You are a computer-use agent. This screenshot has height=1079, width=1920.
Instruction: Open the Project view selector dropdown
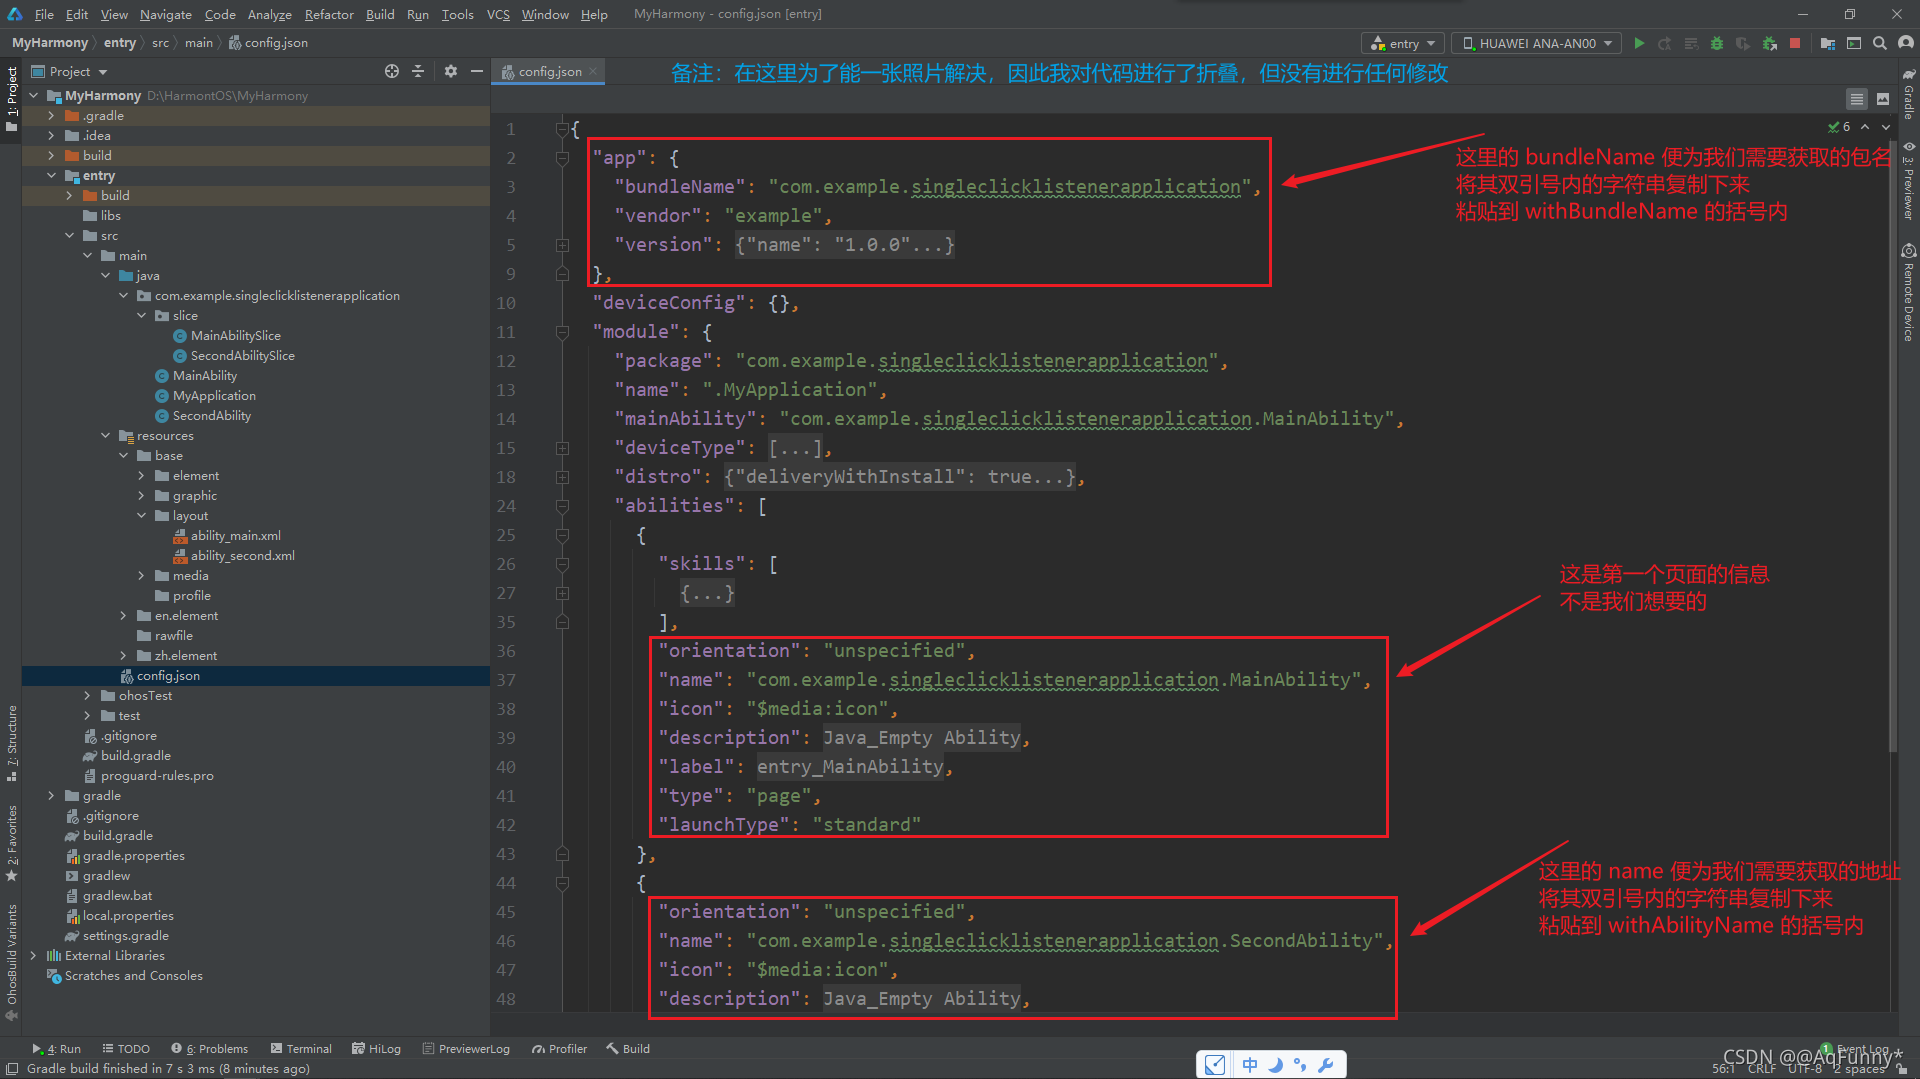coord(70,71)
